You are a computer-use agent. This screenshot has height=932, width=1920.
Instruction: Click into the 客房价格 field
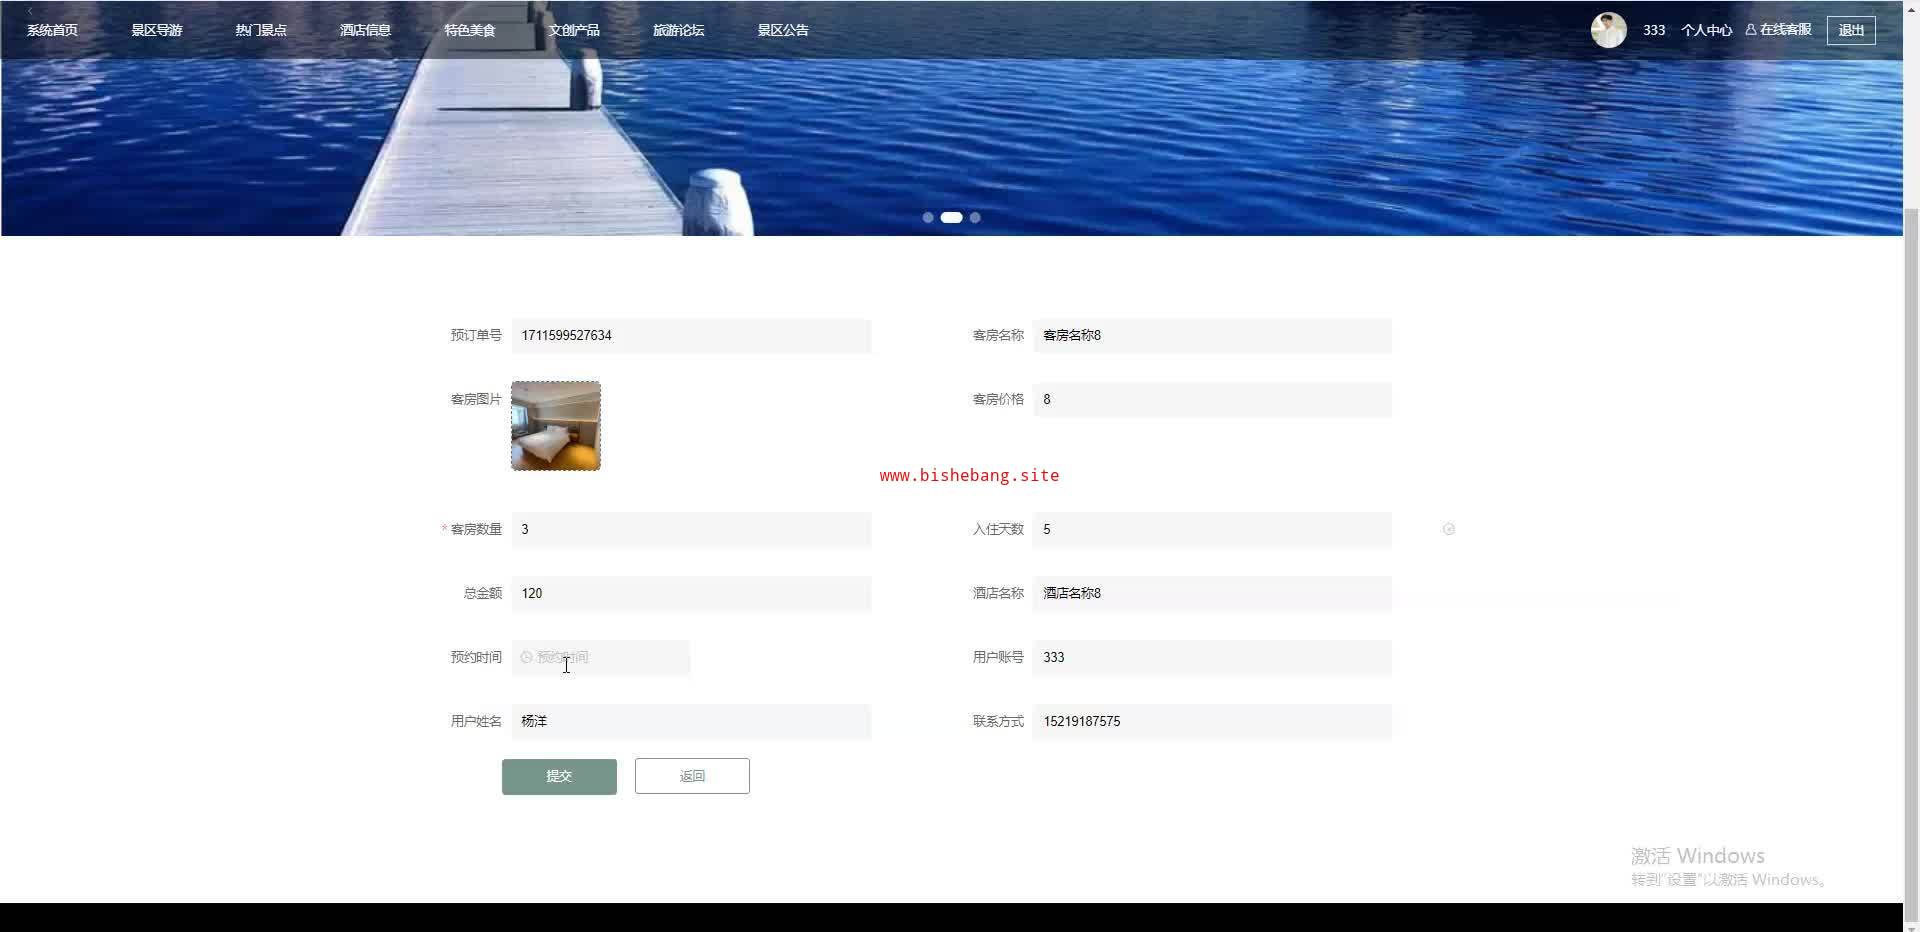tap(1212, 400)
